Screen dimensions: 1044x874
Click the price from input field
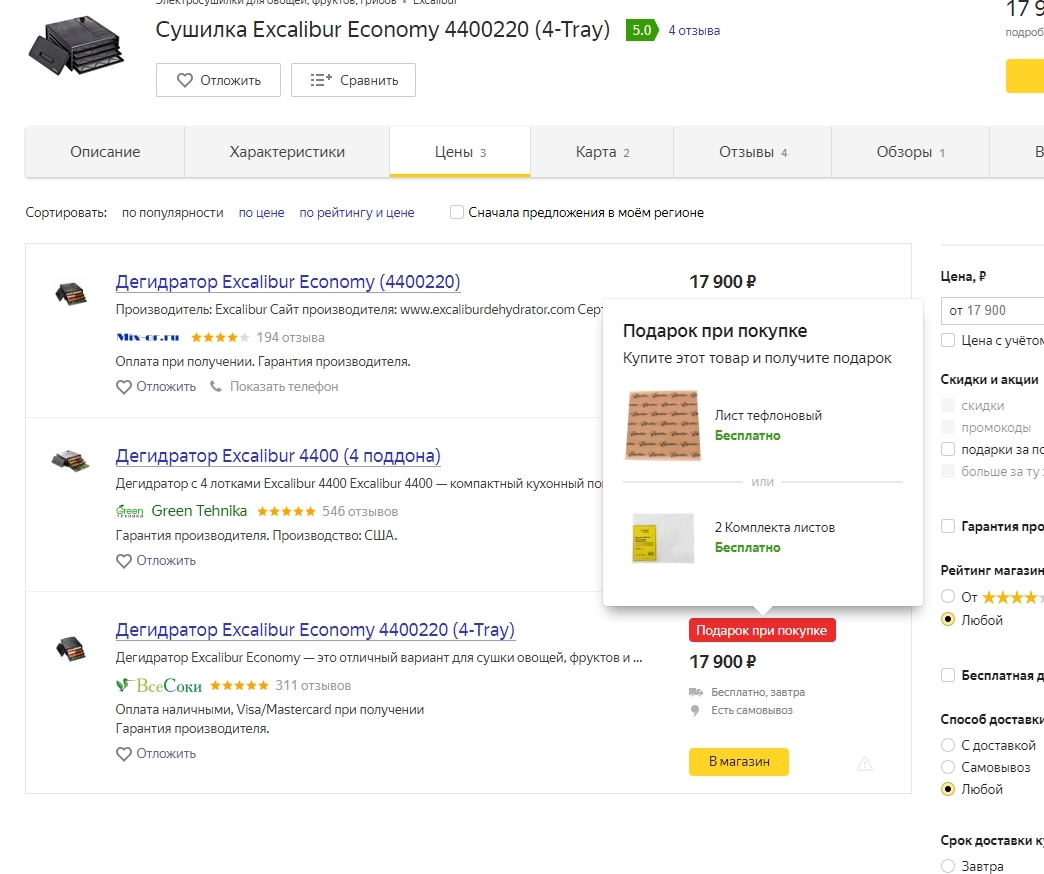tap(992, 310)
